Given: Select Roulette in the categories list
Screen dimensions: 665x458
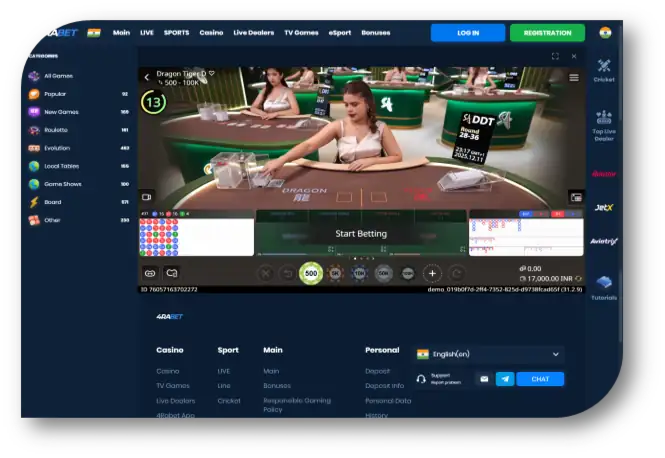Looking at the screenshot, I should [x=54, y=130].
